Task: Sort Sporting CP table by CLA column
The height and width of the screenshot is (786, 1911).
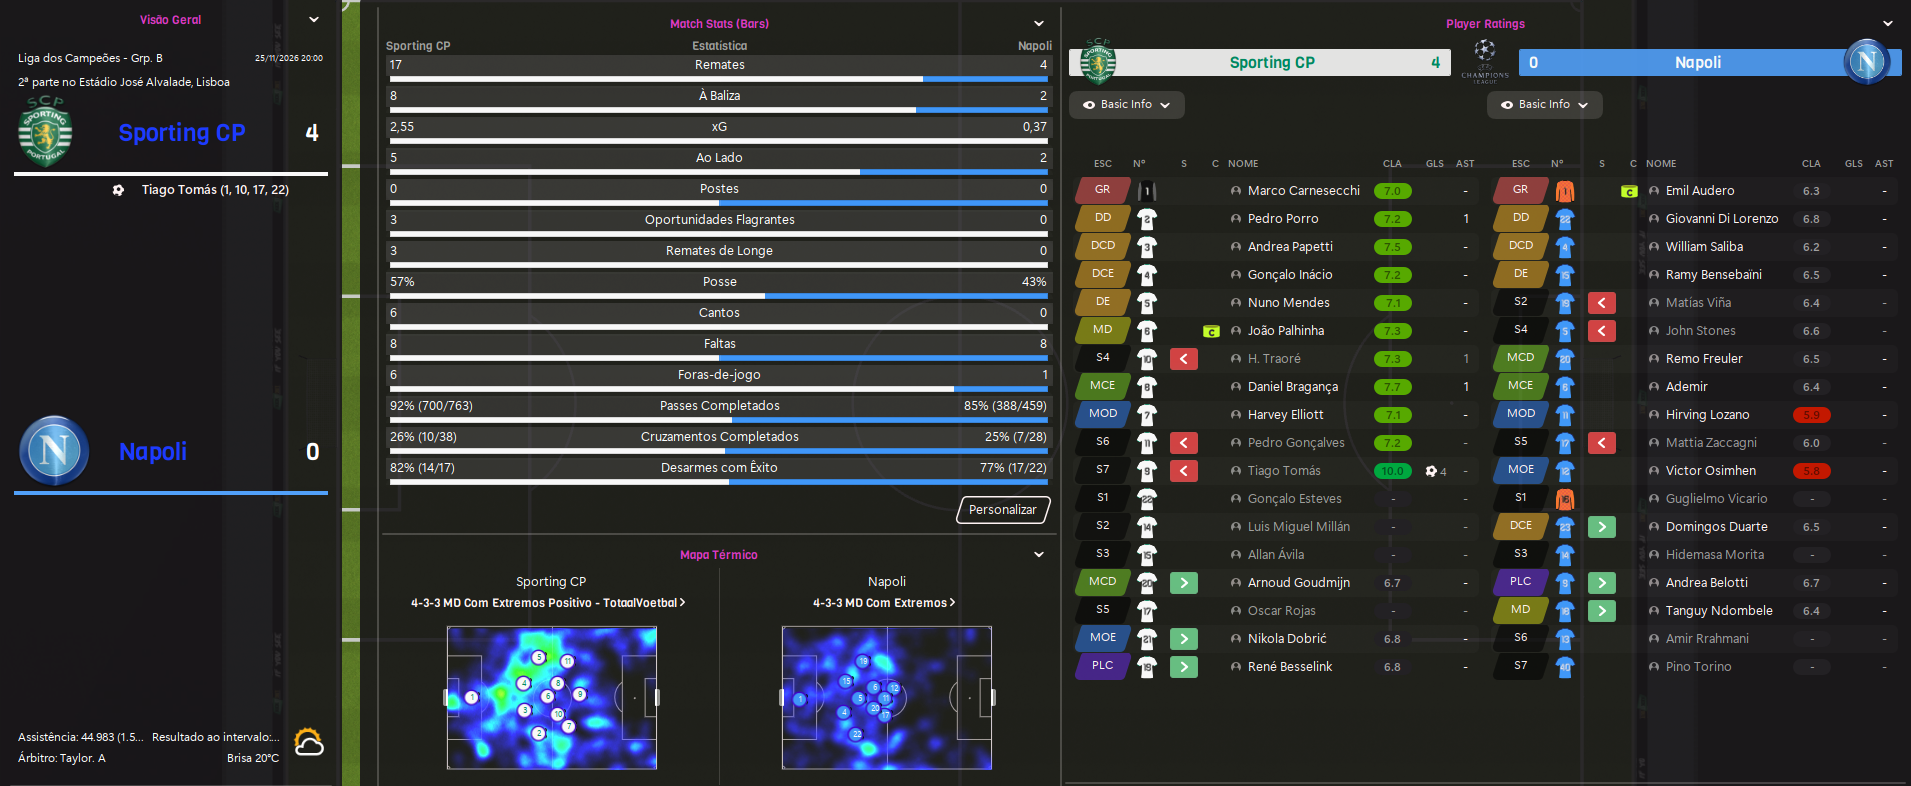Action: pyautogui.click(x=1392, y=164)
